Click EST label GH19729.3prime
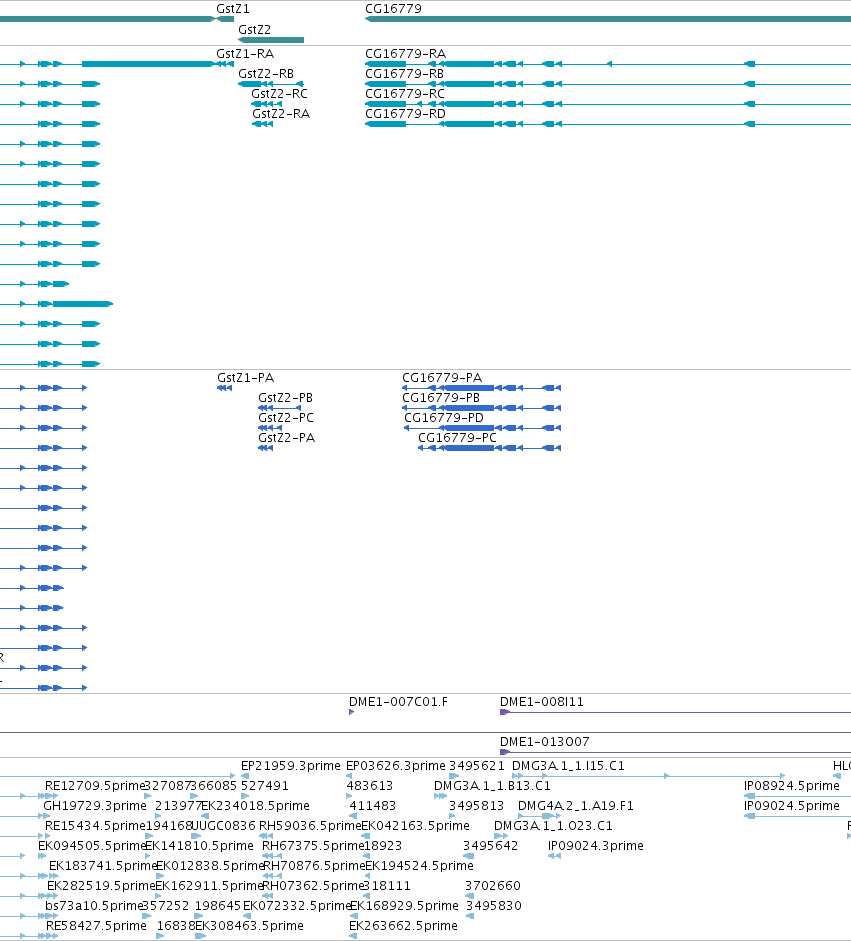This screenshot has height=941, width=851. coord(95,806)
